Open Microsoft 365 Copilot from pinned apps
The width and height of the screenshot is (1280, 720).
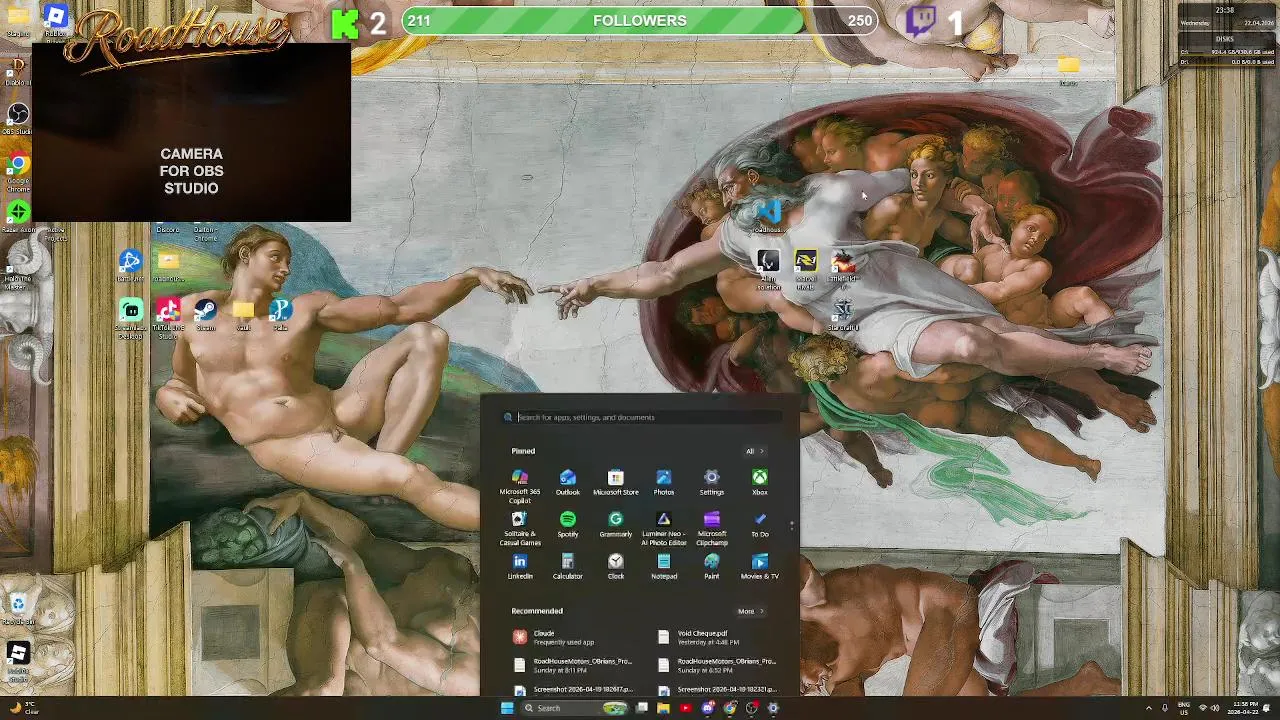[x=519, y=487]
